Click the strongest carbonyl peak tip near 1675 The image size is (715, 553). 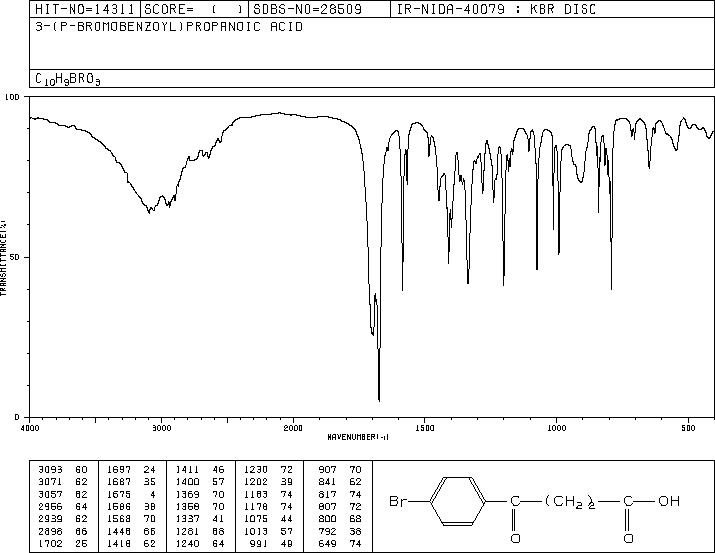pos(379,401)
